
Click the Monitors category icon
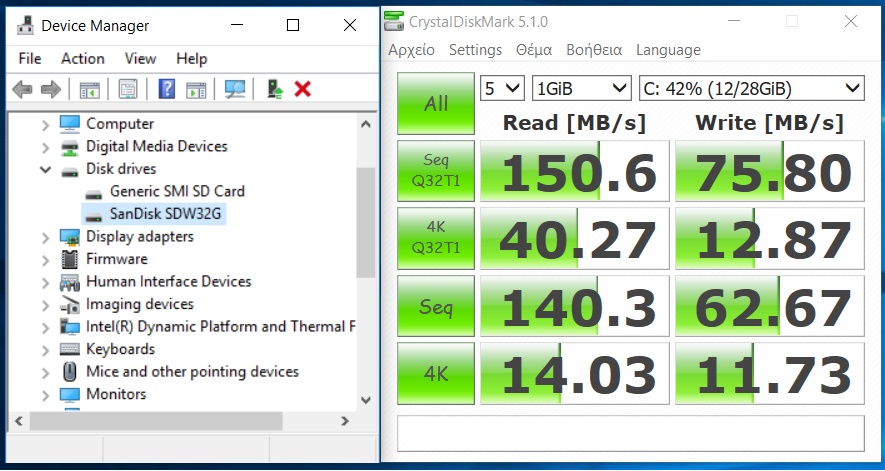click(x=69, y=394)
